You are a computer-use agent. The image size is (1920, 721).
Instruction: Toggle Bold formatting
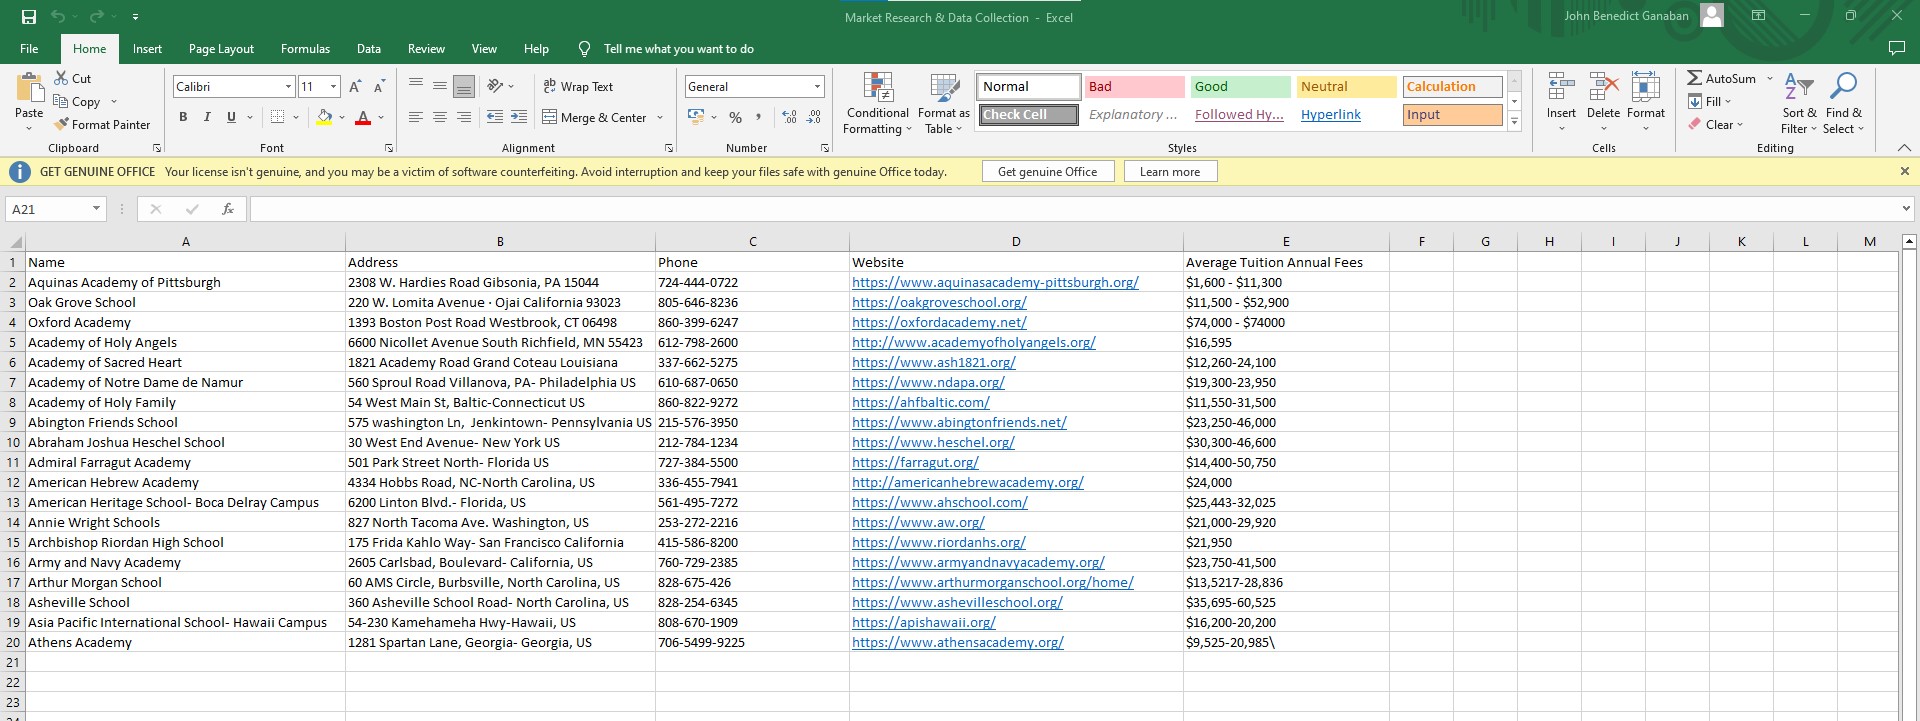click(x=183, y=118)
